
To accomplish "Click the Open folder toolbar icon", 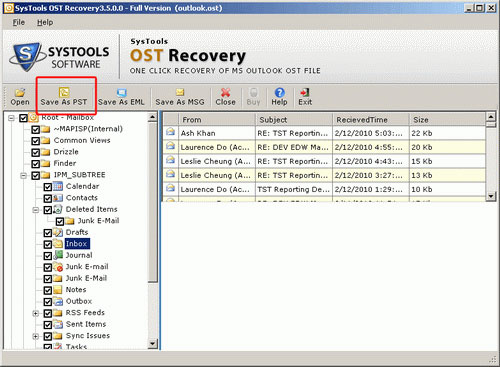I will pos(20,92).
